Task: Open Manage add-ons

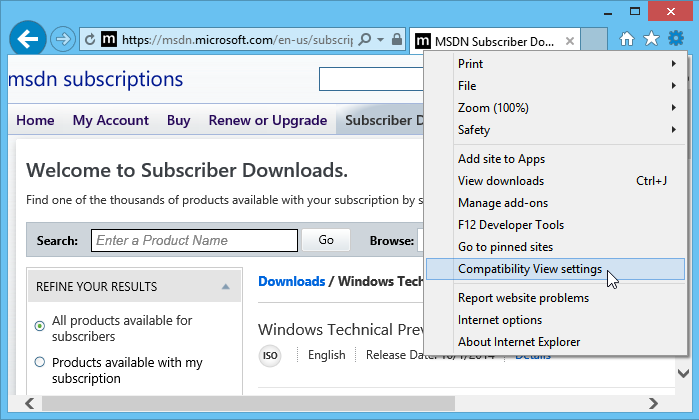Action: [555, 203]
